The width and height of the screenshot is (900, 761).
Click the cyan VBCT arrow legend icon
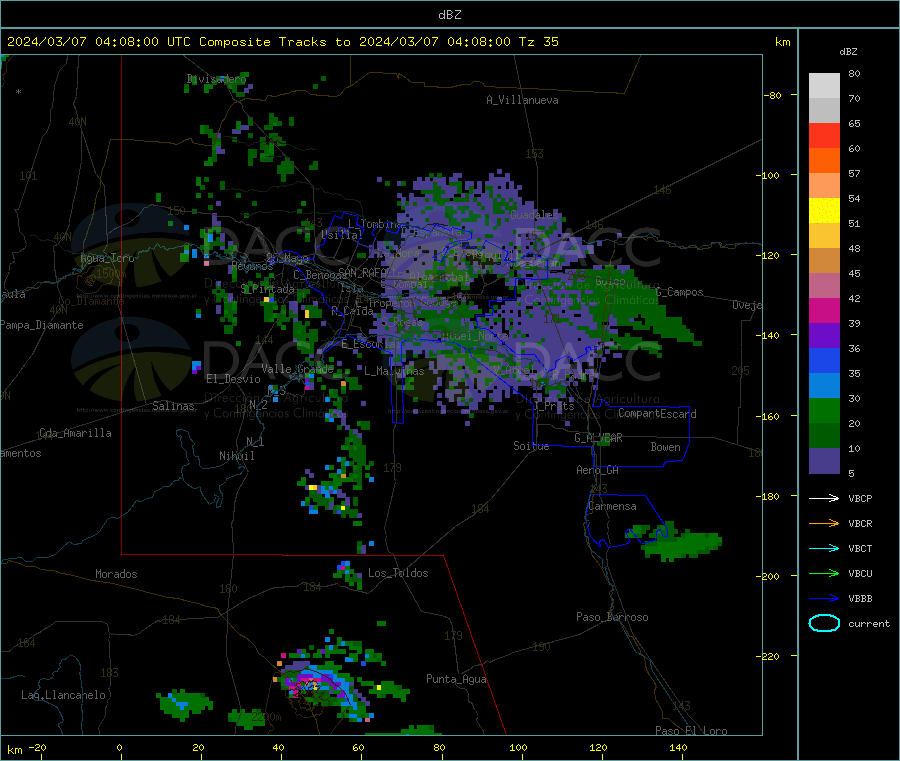[x=824, y=549]
